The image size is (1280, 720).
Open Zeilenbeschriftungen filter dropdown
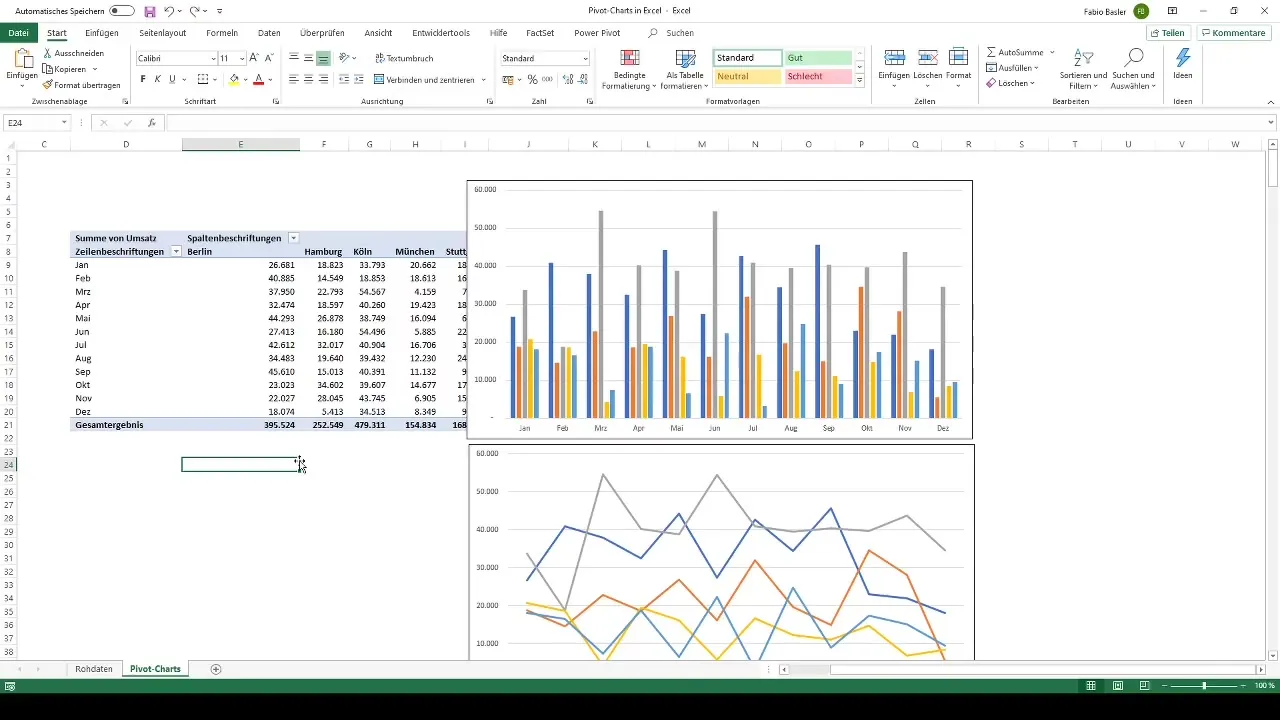176,252
